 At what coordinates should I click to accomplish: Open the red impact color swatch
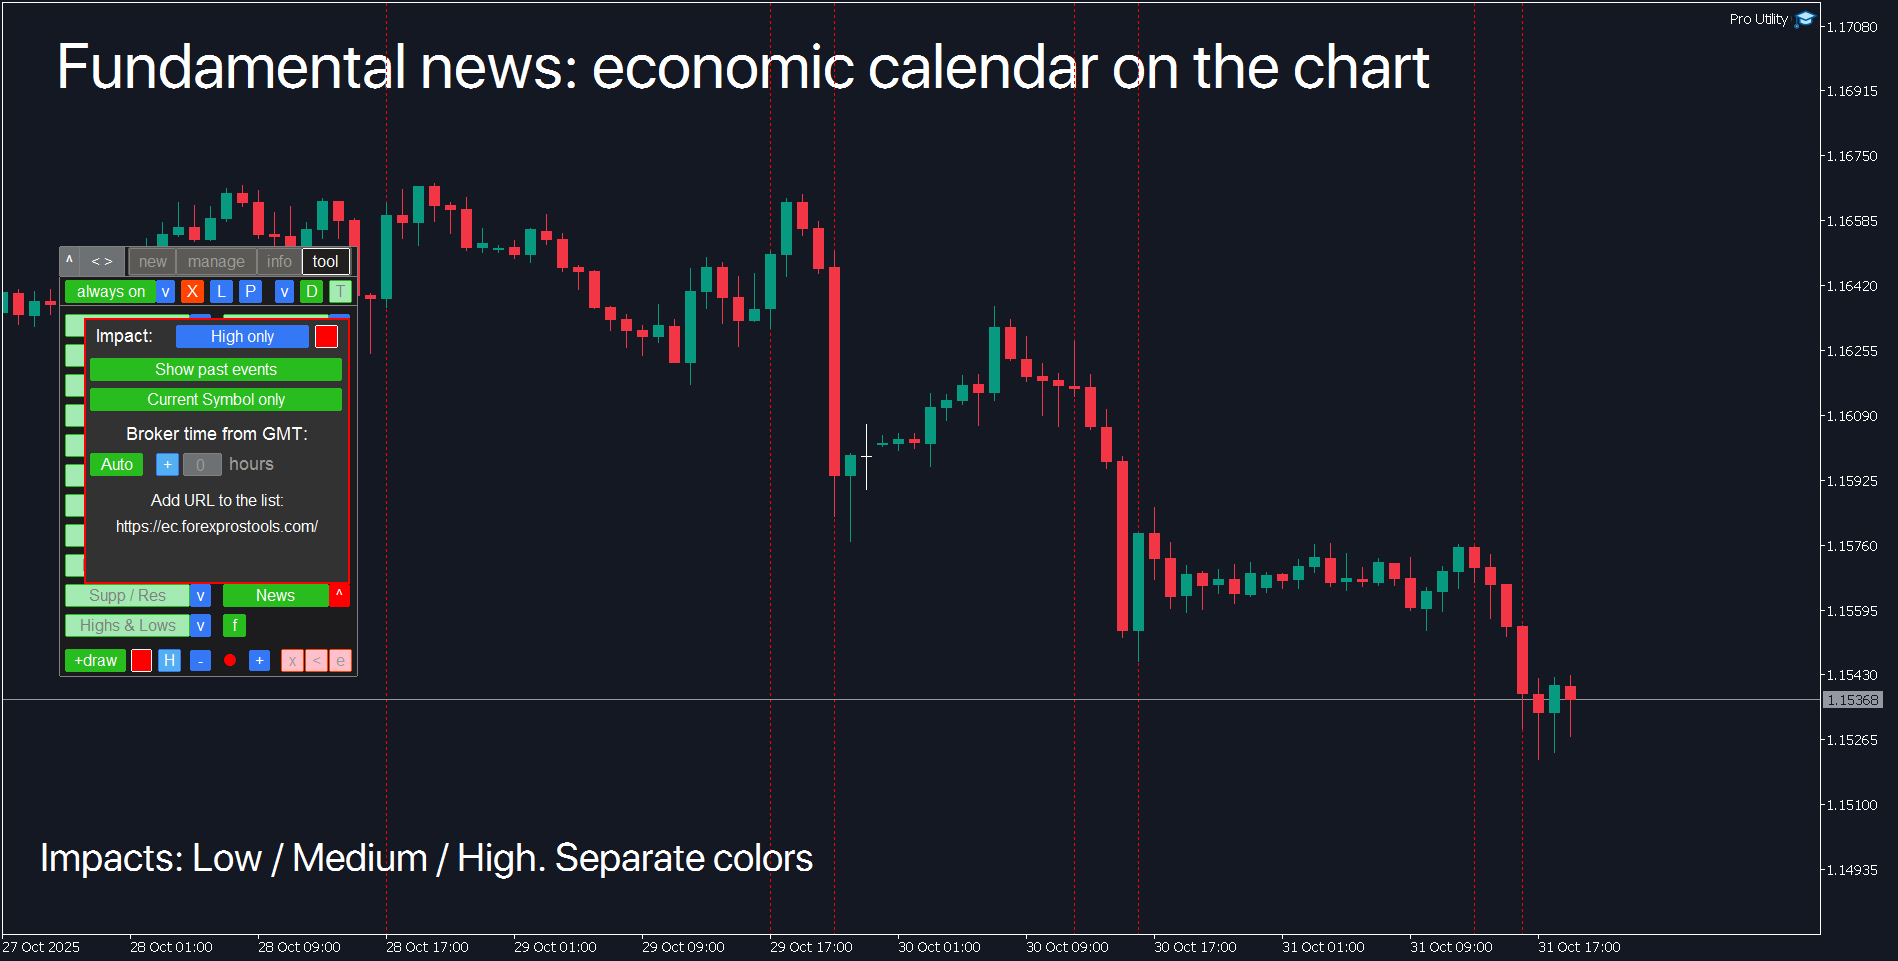(x=326, y=336)
